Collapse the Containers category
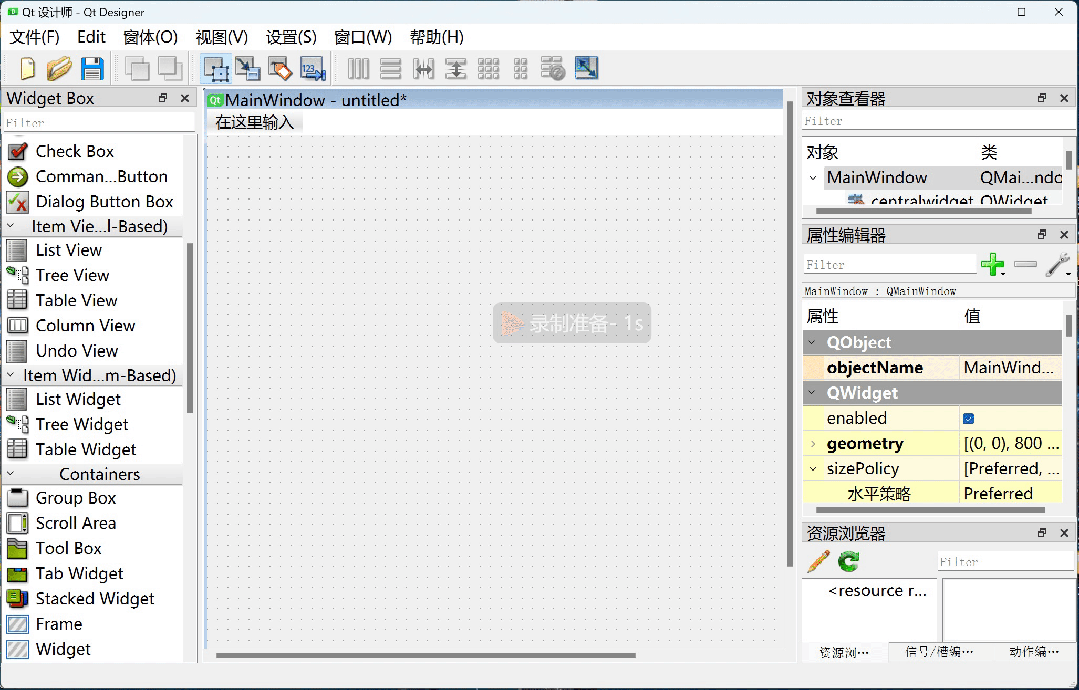This screenshot has height=690, width=1079. click(x=11, y=473)
